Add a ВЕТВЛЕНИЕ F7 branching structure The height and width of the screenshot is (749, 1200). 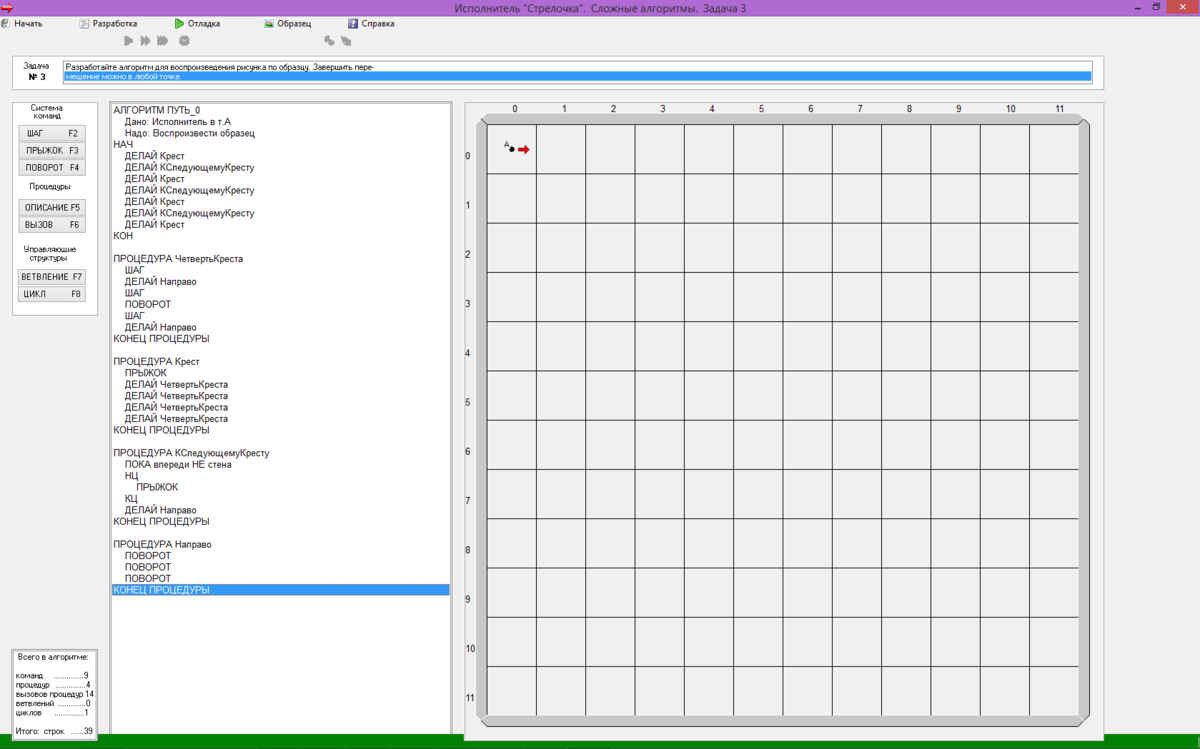click(52, 277)
